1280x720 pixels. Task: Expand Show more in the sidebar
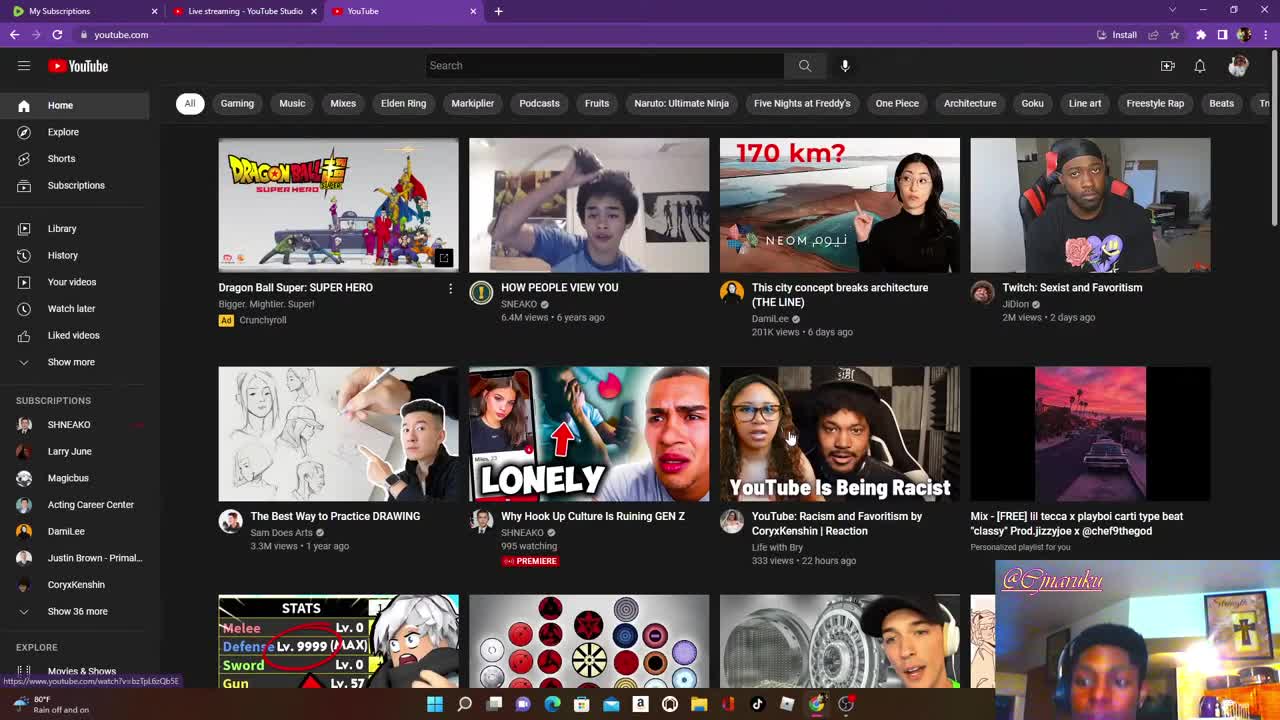(75, 362)
